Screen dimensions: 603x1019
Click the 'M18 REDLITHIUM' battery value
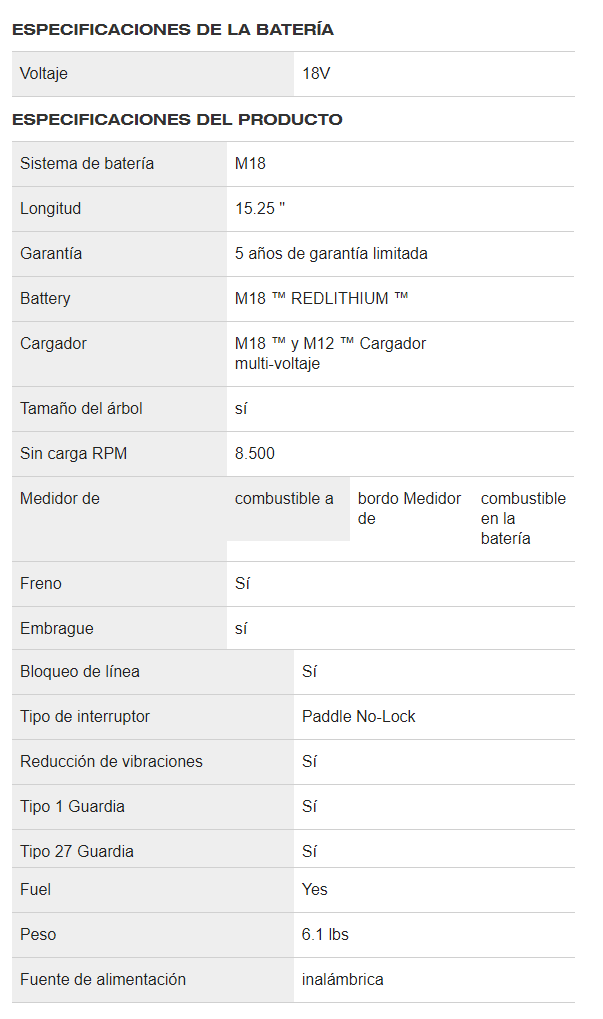pos(321,298)
